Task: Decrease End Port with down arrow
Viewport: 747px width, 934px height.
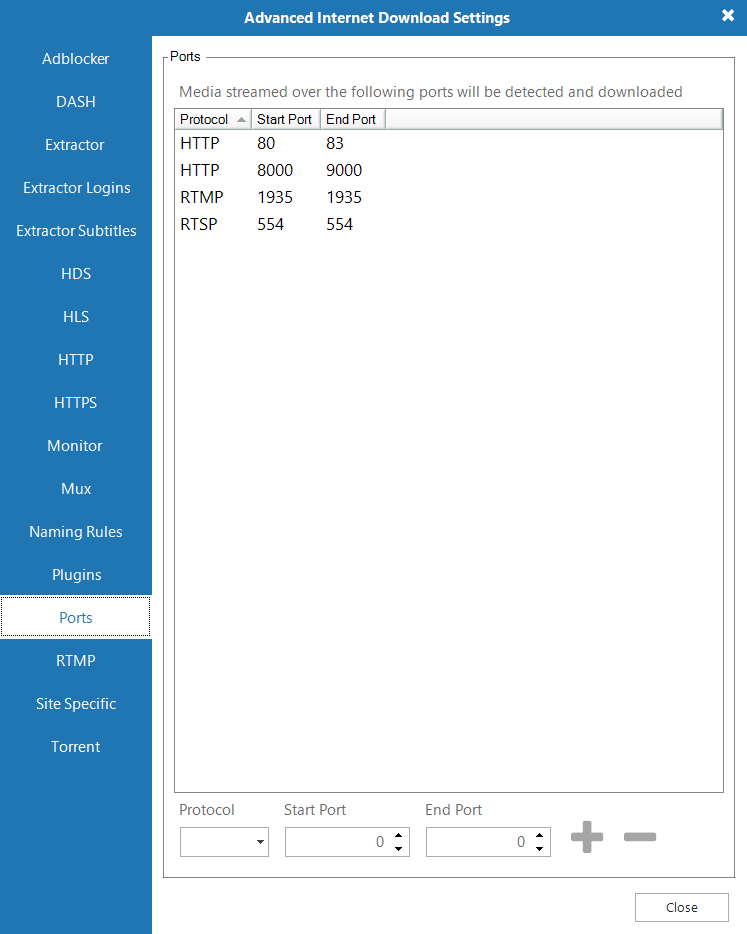Action: (539, 848)
